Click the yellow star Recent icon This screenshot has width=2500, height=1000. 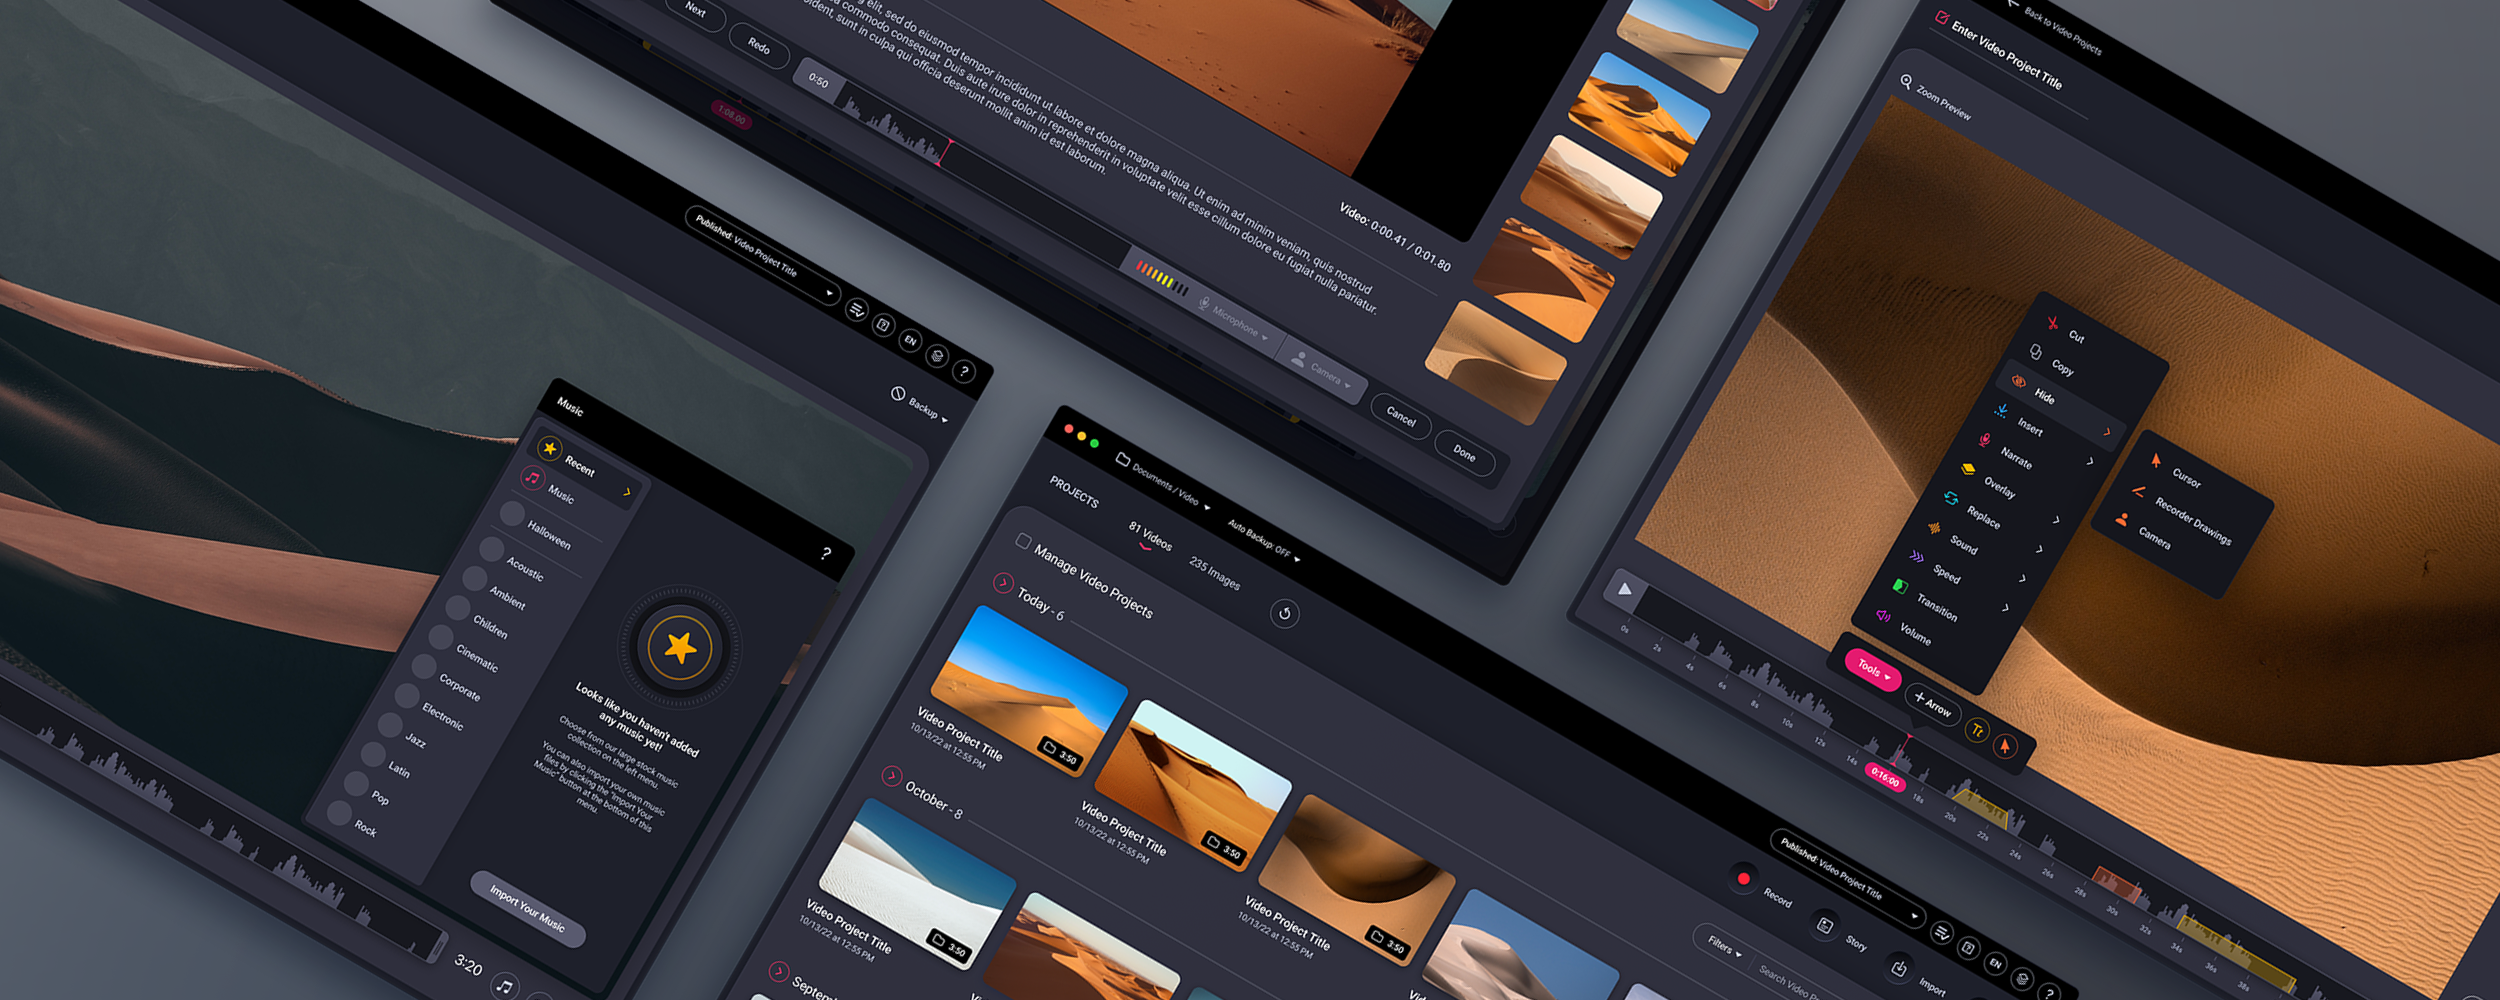point(549,448)
